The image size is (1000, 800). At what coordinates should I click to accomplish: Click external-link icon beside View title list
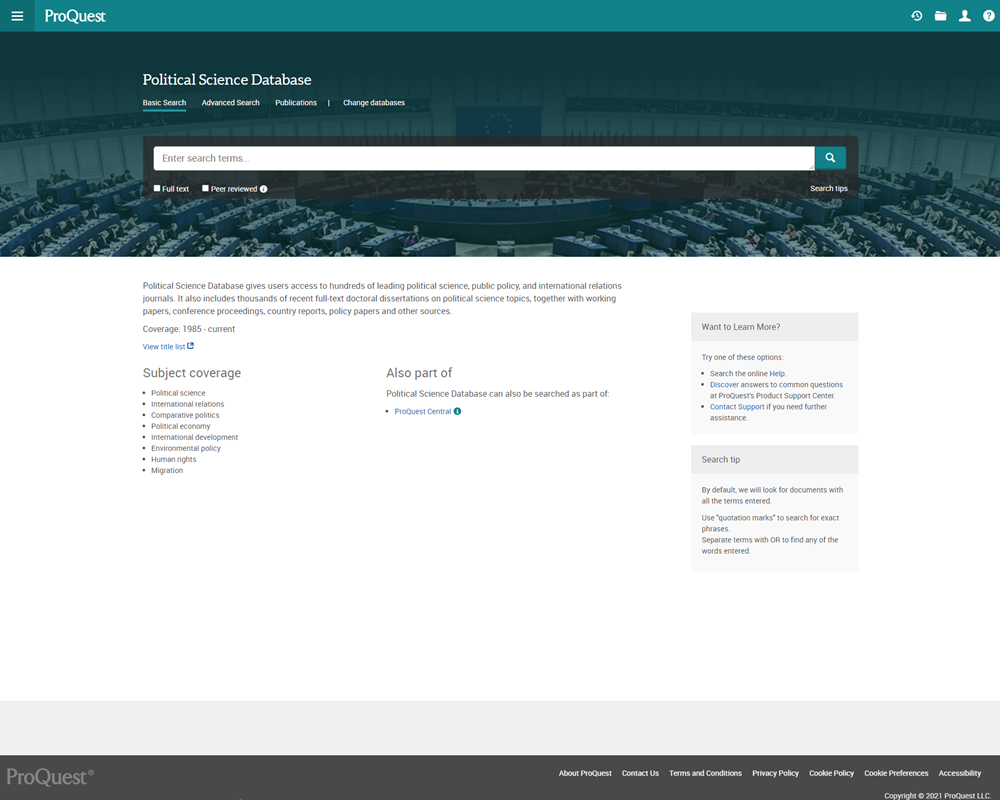(x=190, y=346)
